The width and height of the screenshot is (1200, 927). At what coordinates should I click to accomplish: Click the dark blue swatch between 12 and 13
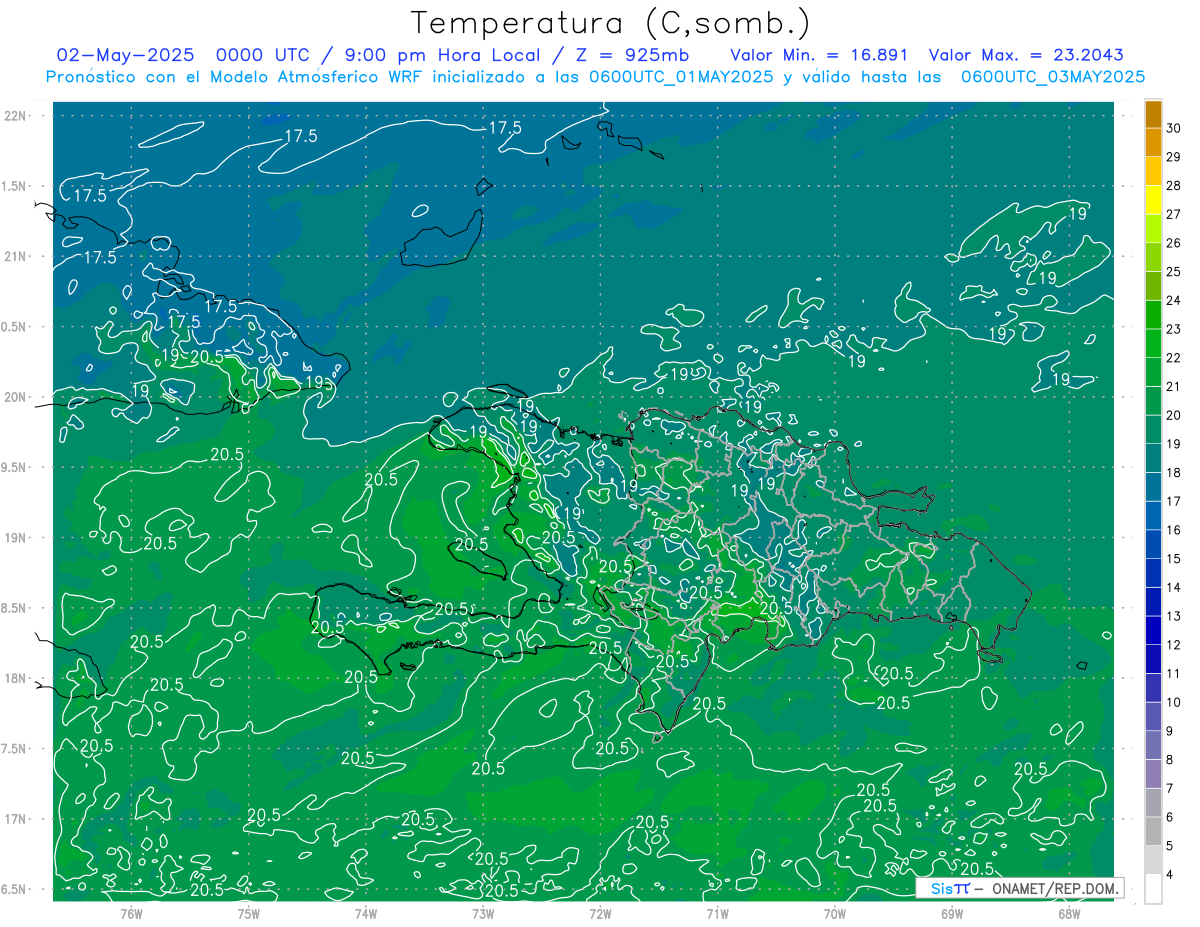[x=1153, y=630]
